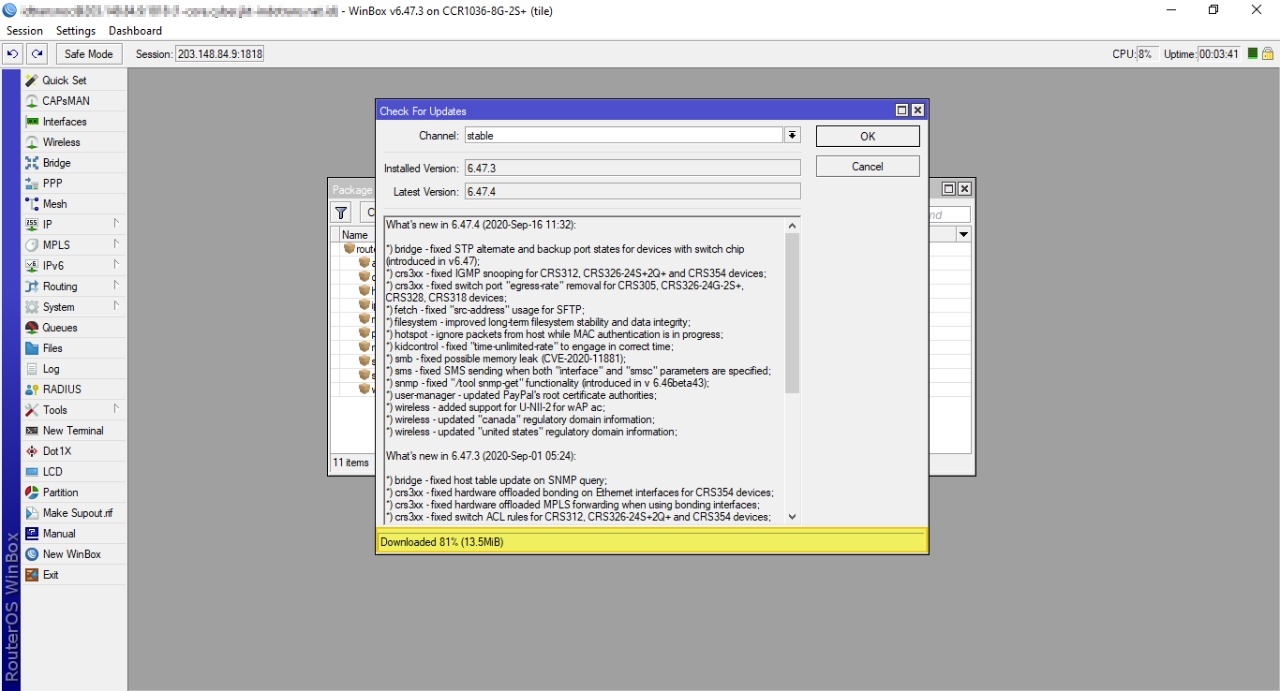Click the lock icon near Uptime
This screenshot has width=1280, height=691.
point(1268,54)
